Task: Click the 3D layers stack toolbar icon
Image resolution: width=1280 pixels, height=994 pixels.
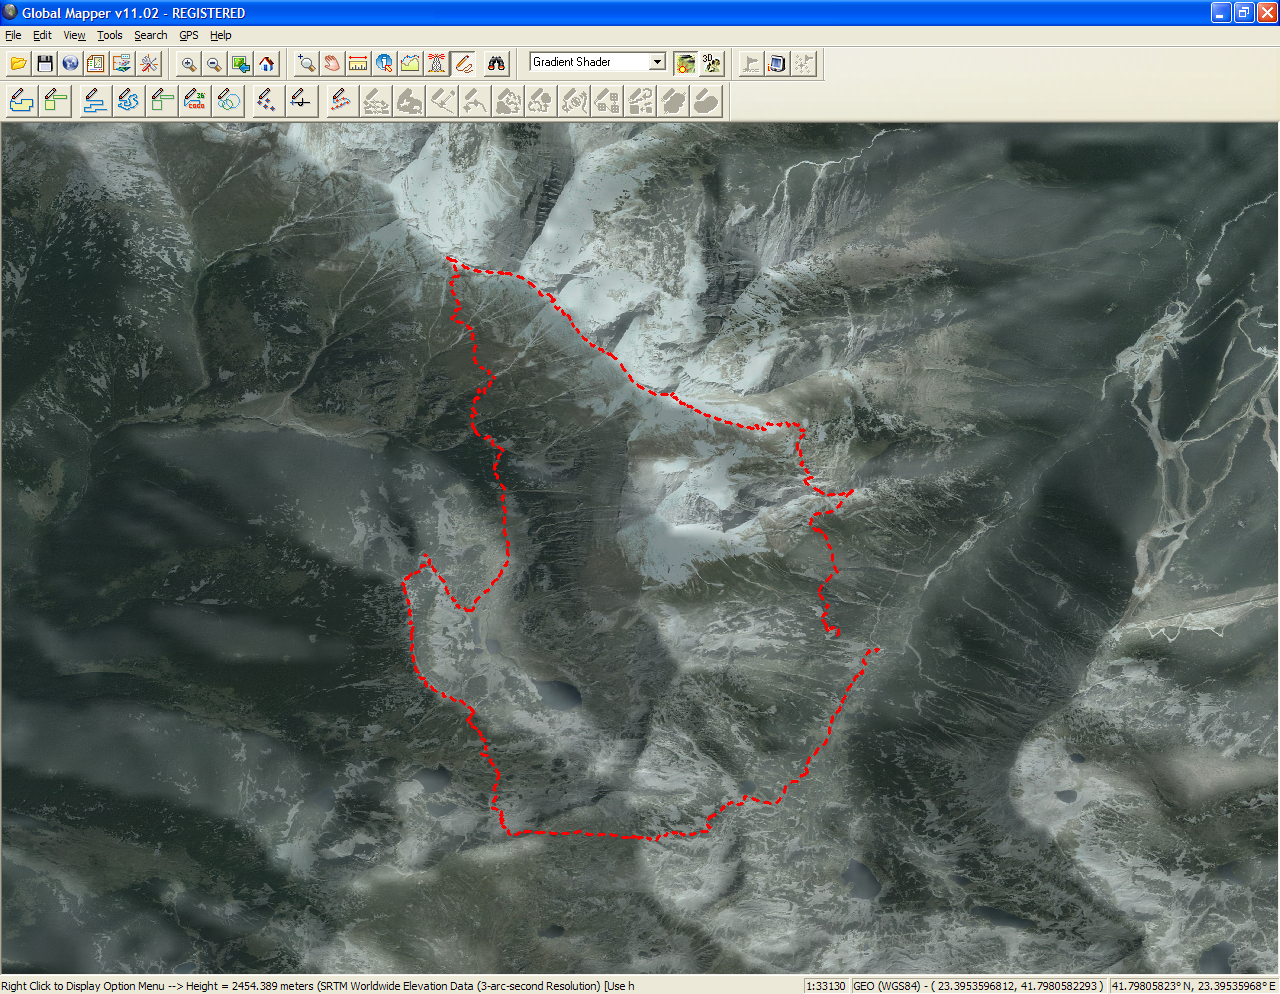Action: pyautogui.click(x=122, y=64)
